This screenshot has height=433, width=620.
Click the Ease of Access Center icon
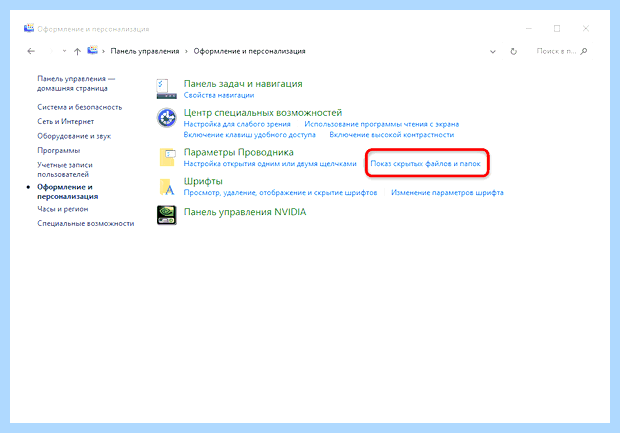(166, 118)
